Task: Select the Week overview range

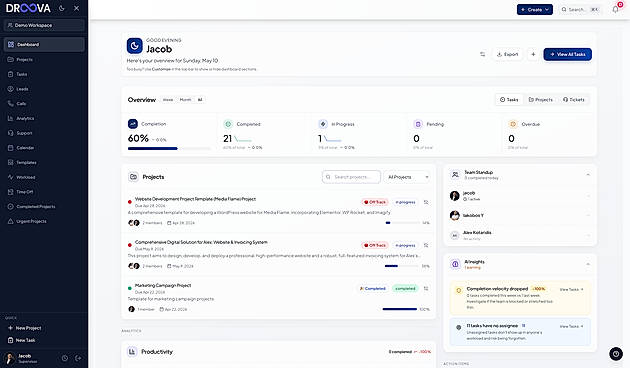Action: (168, 100)
